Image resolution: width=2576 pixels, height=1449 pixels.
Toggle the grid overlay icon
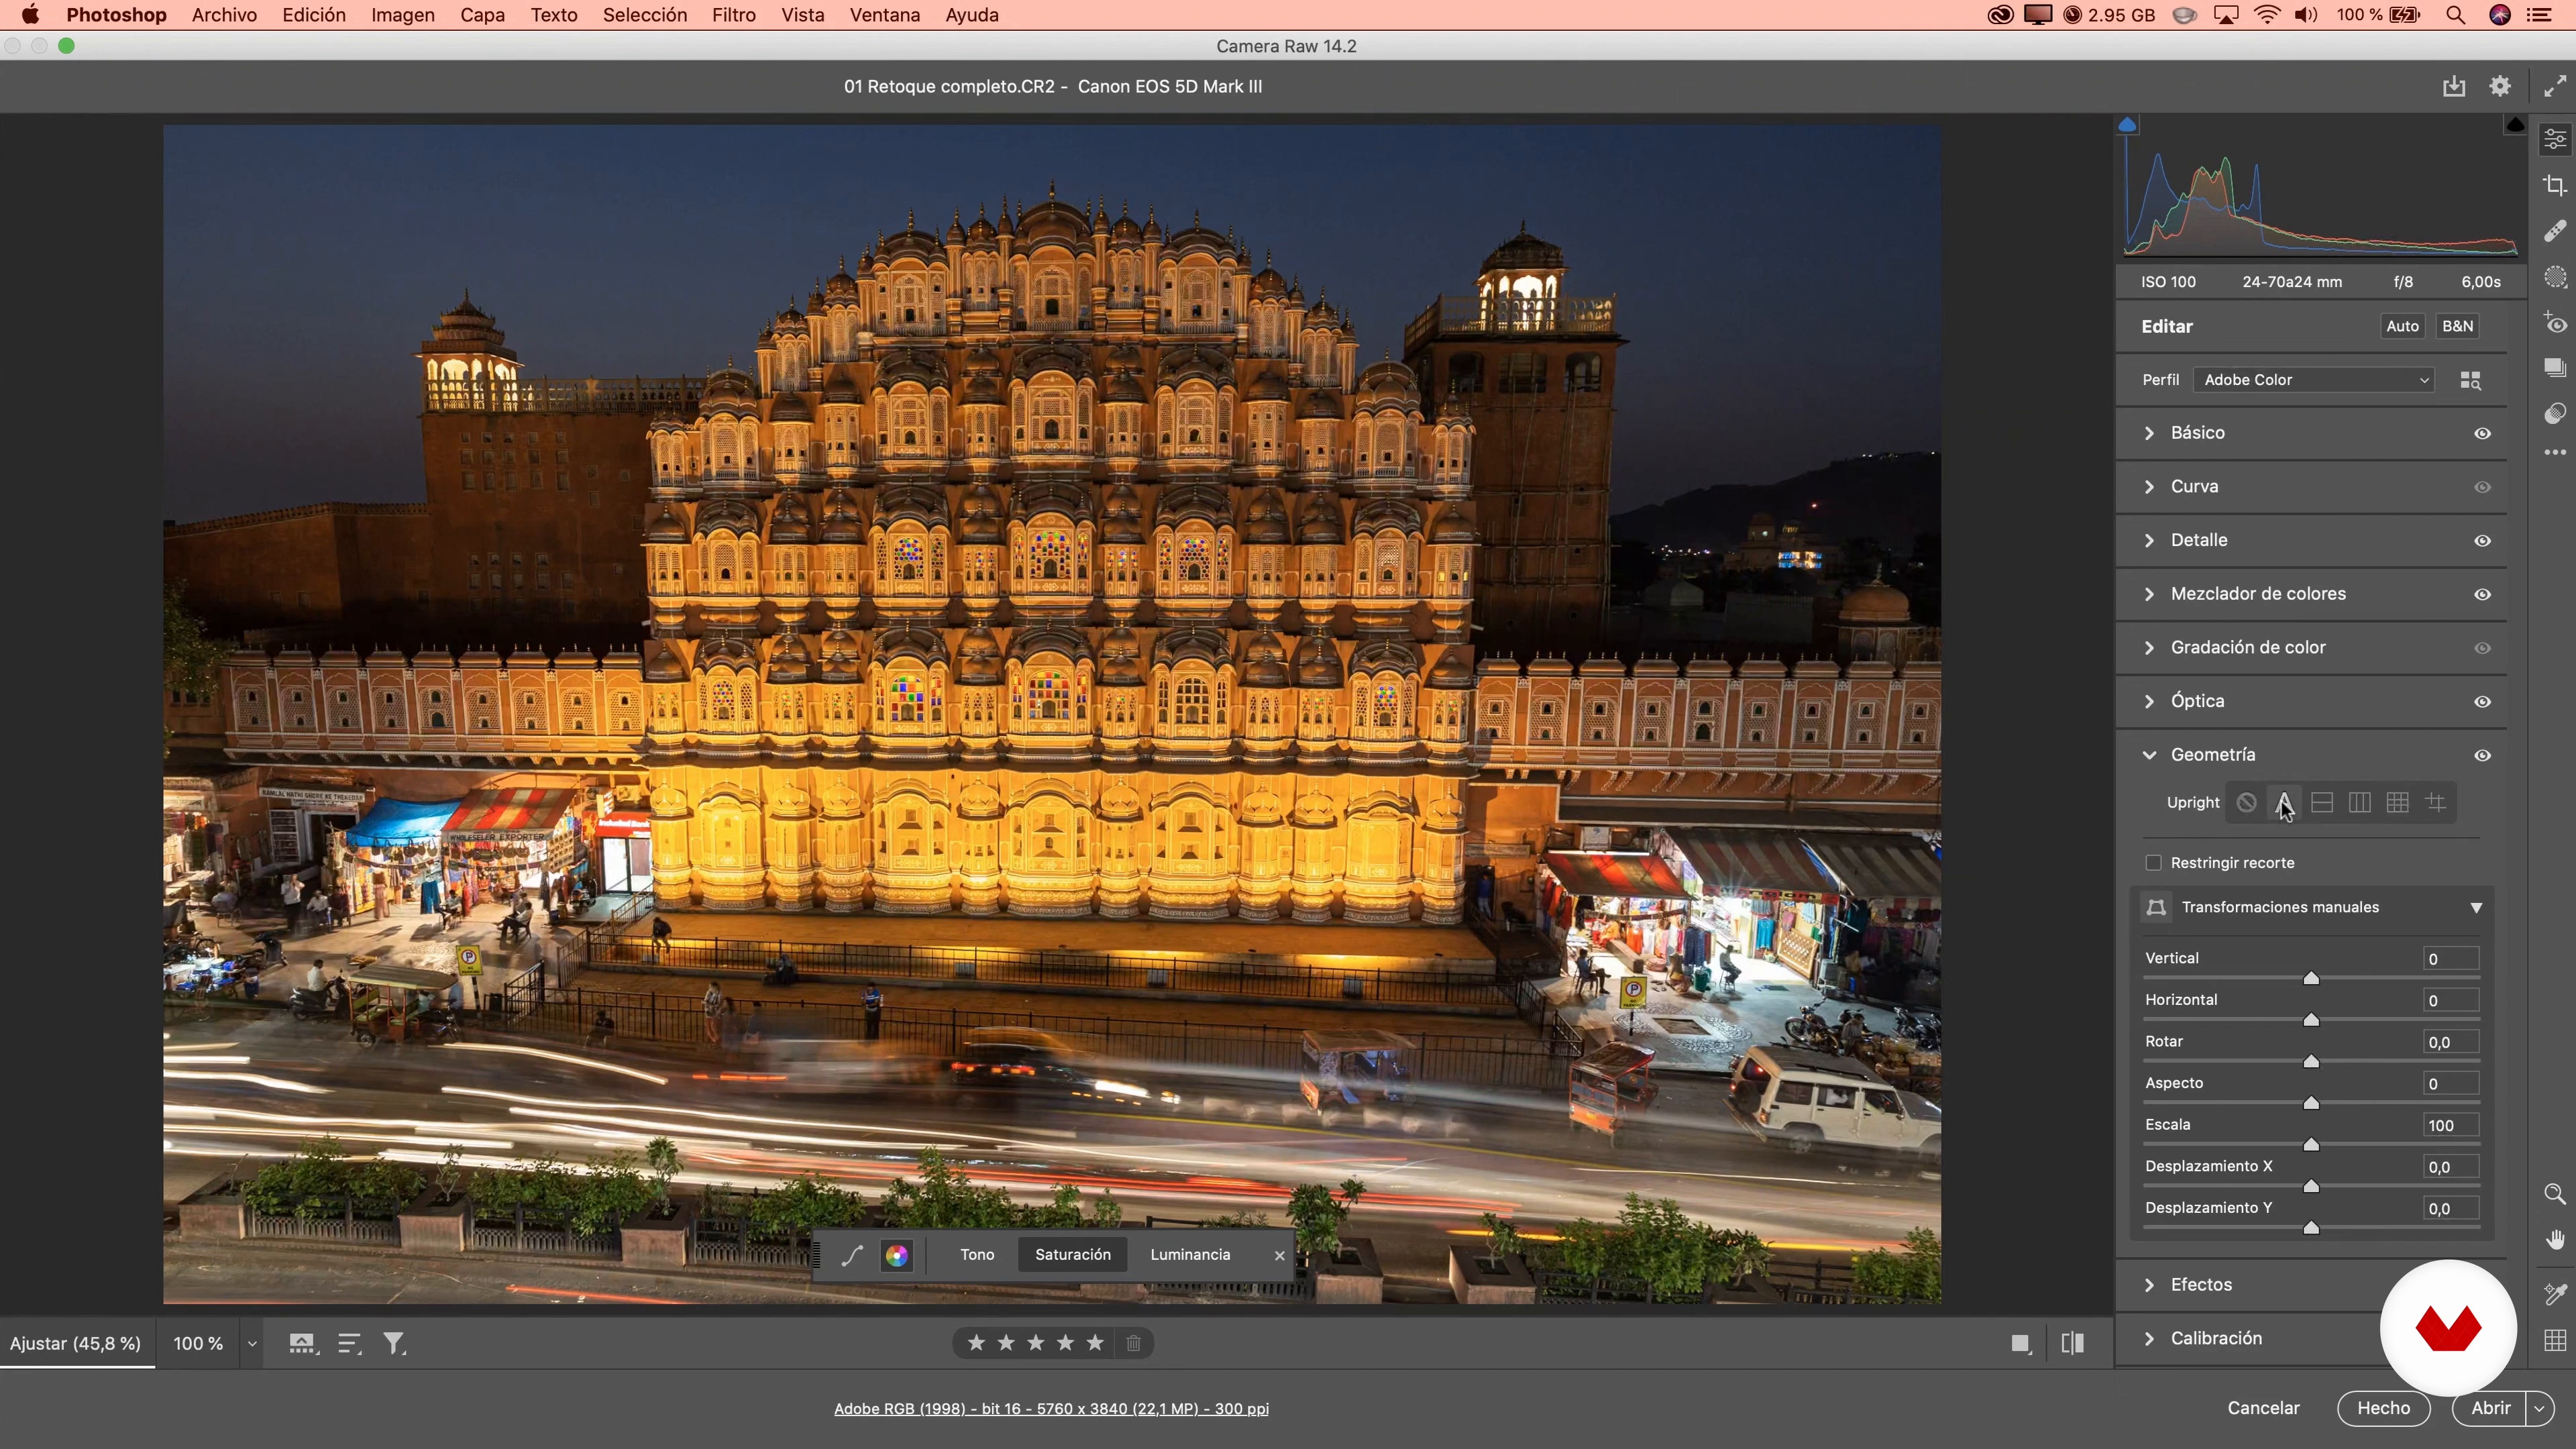(2555, 1340)
